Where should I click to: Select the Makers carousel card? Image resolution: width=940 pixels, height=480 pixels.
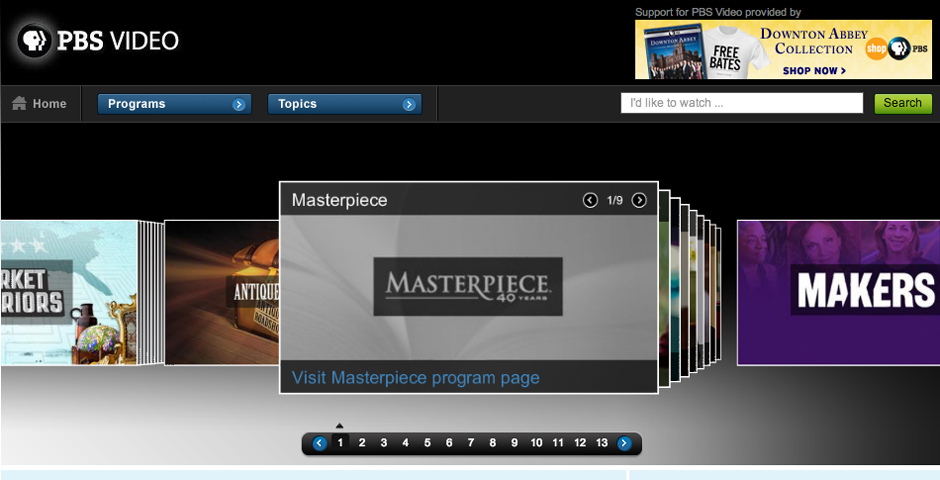coord(838,292)
